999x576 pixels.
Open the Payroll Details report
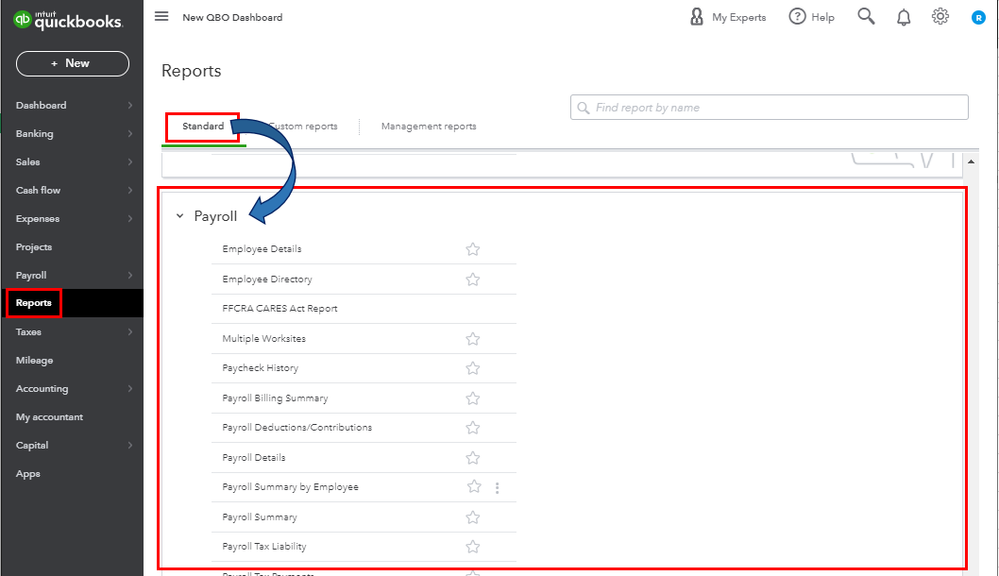point(254,458)
